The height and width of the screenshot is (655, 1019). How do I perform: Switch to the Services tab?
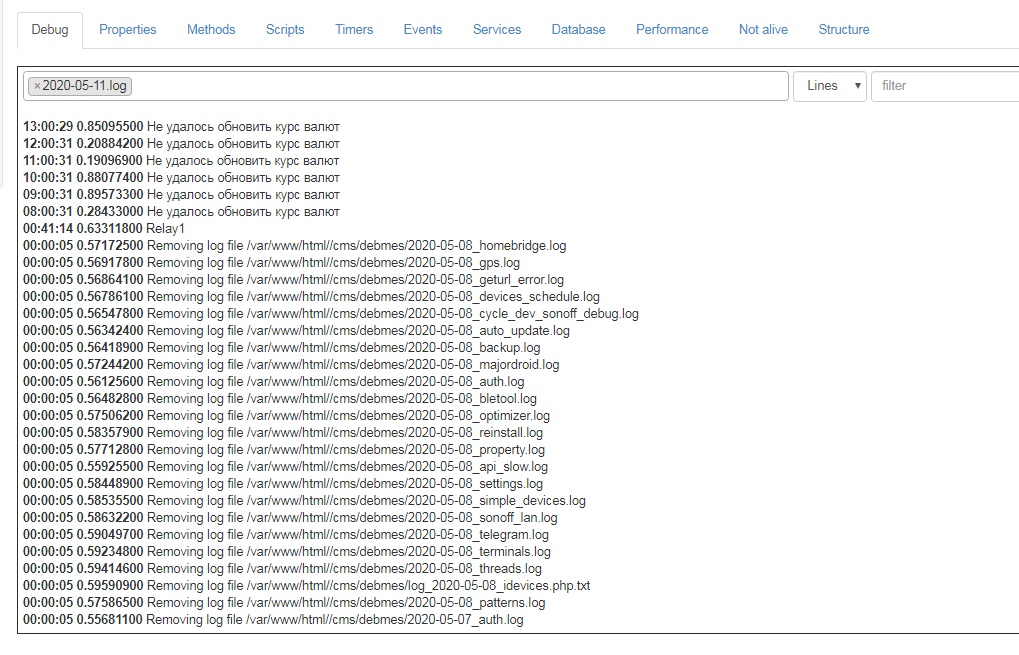tap(497, 30)
